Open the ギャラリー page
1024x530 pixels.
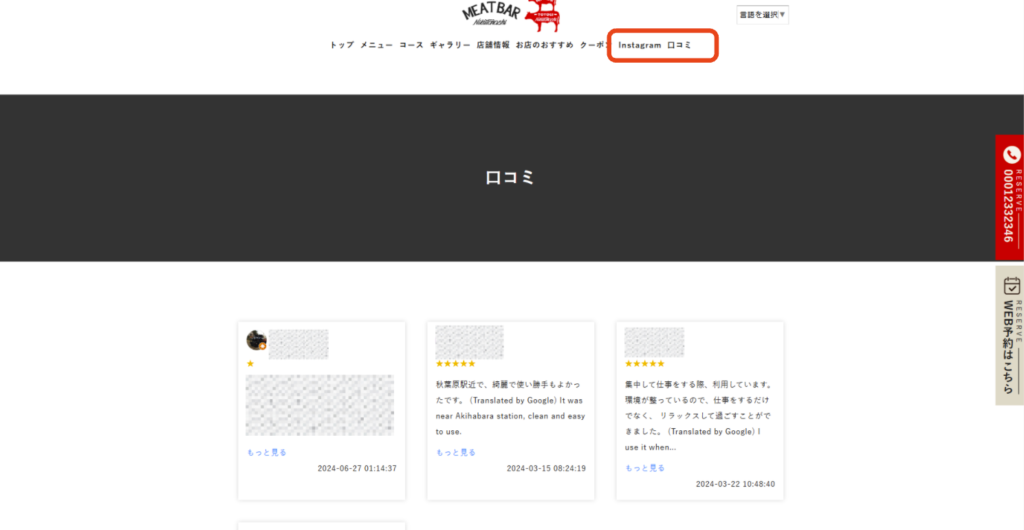pos(450,45)
